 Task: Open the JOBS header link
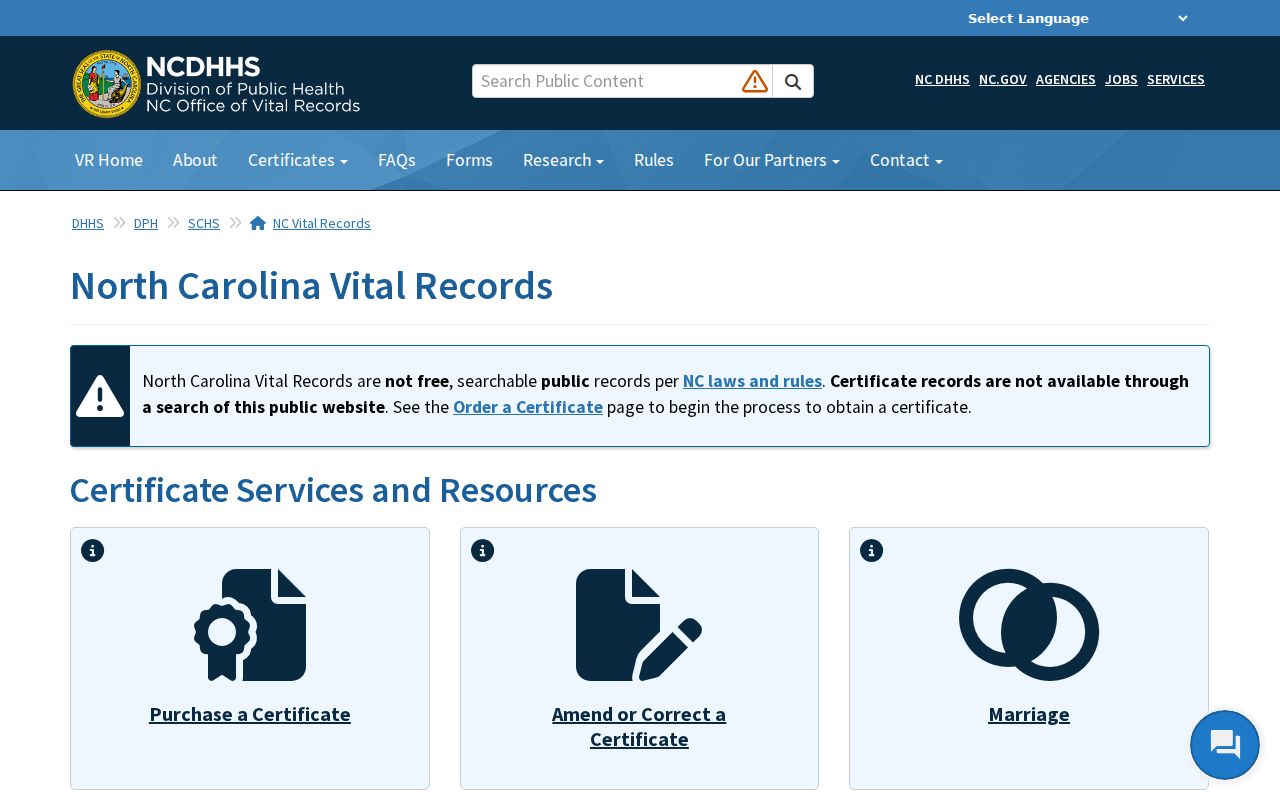[x=1121, y=79]
